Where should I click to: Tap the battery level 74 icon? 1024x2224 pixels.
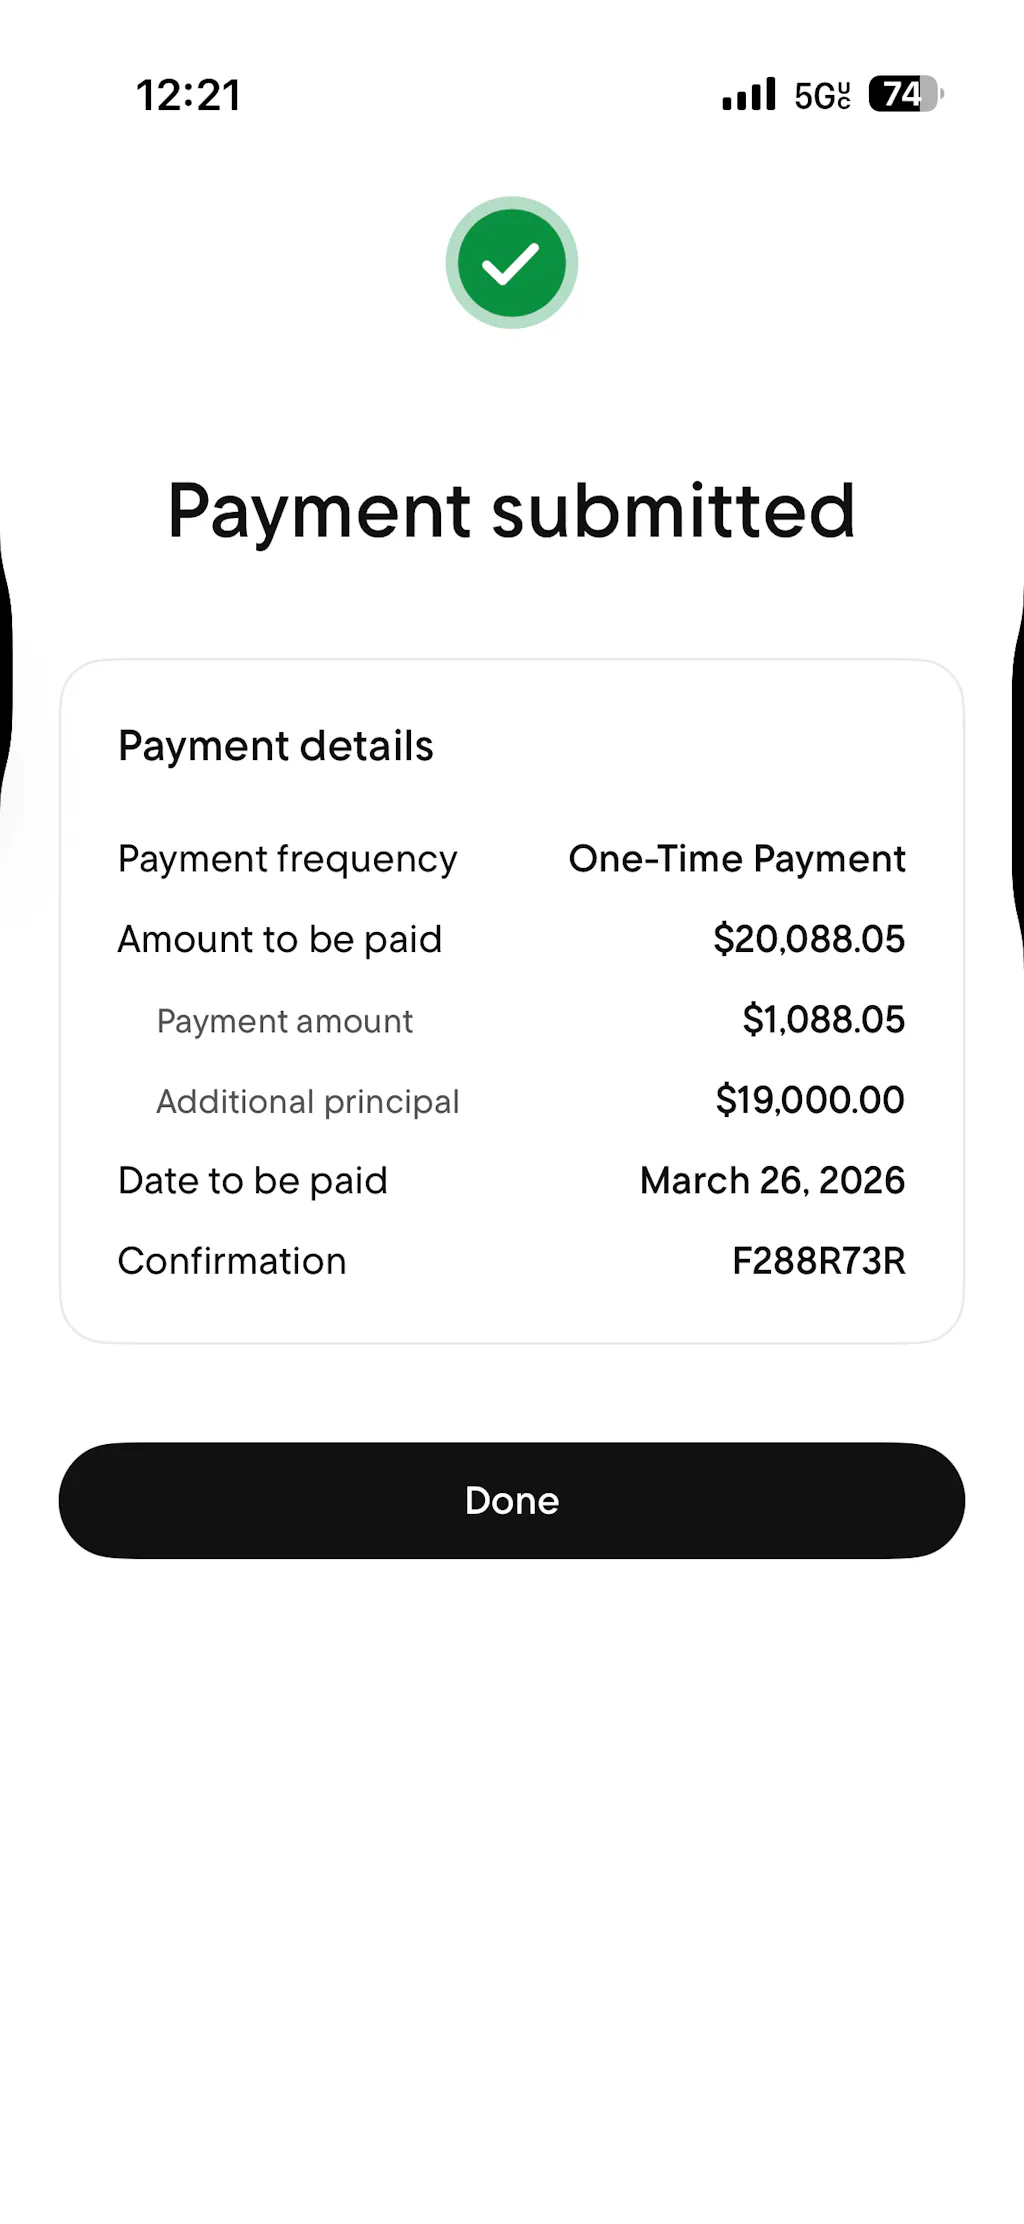[x=905, y=95]
